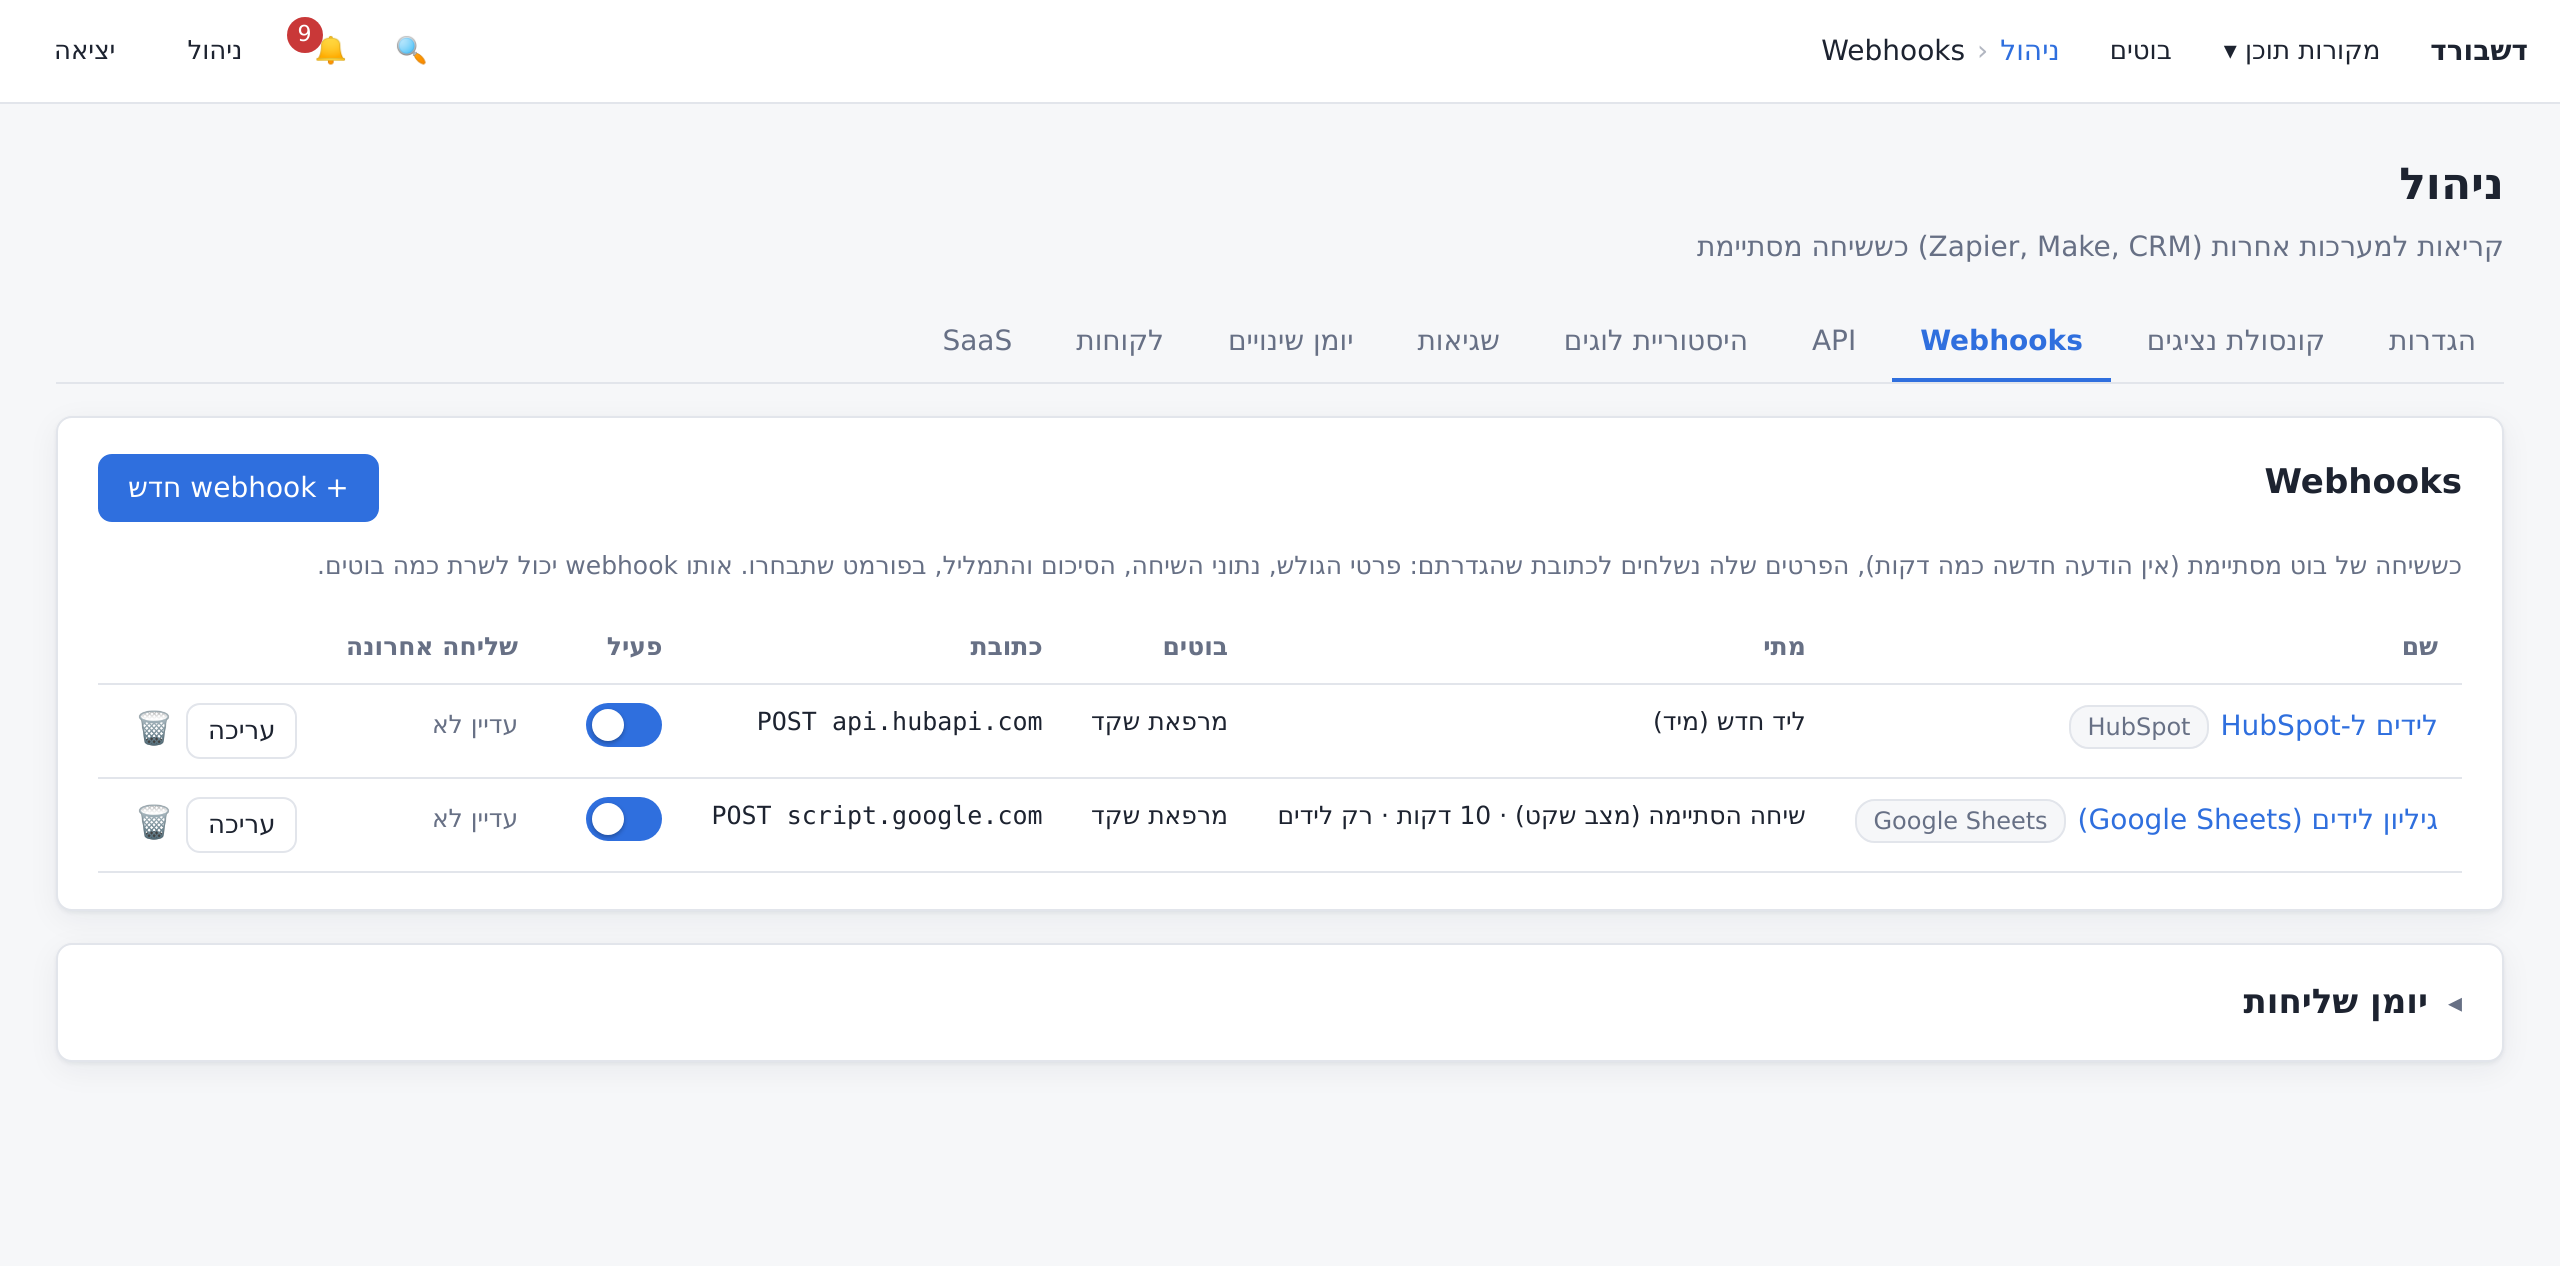Switch to the קונסולת נציגים tab
This screenshot has height=1266, width=2560.
2235,341
